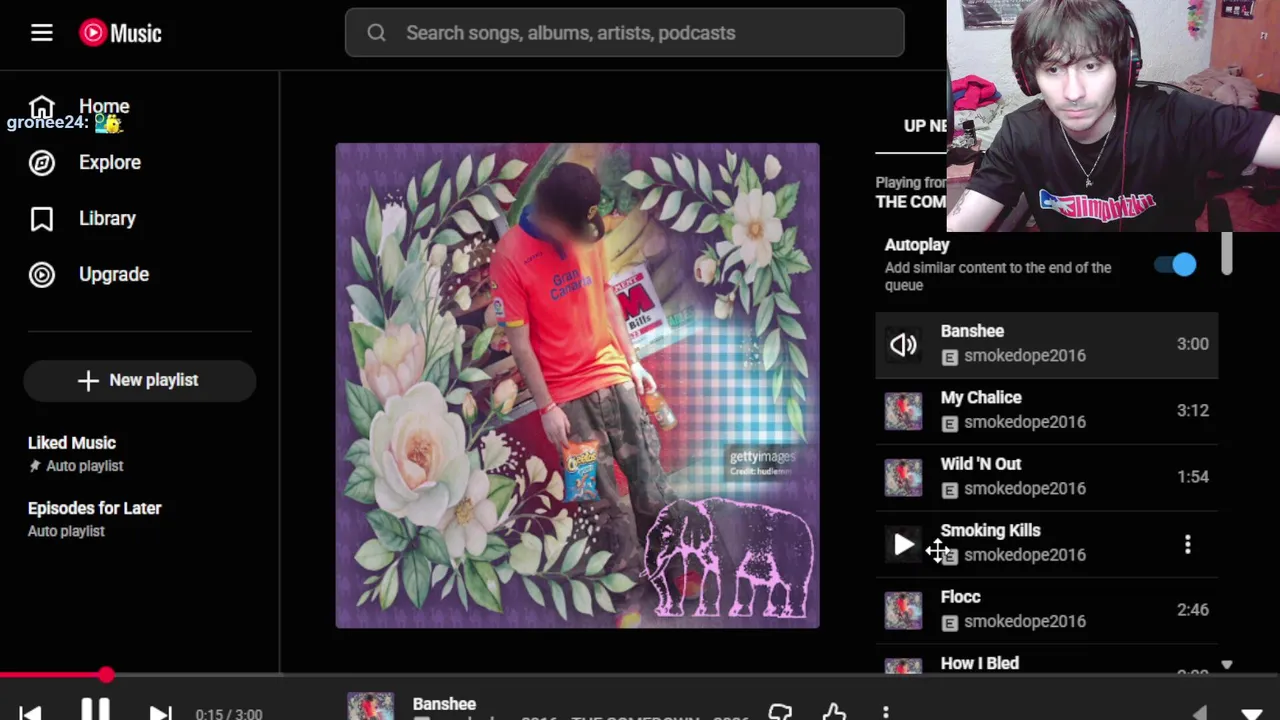The height and width of the screenshot is (720, 1280).
Task: Click the Library bookmark icon
Action: 42,218
